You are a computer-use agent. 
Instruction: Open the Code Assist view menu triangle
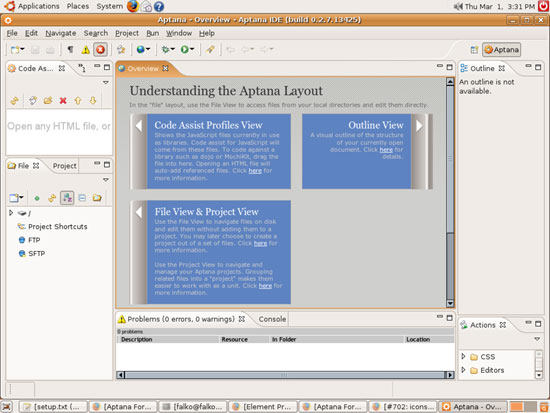point(106,82)
